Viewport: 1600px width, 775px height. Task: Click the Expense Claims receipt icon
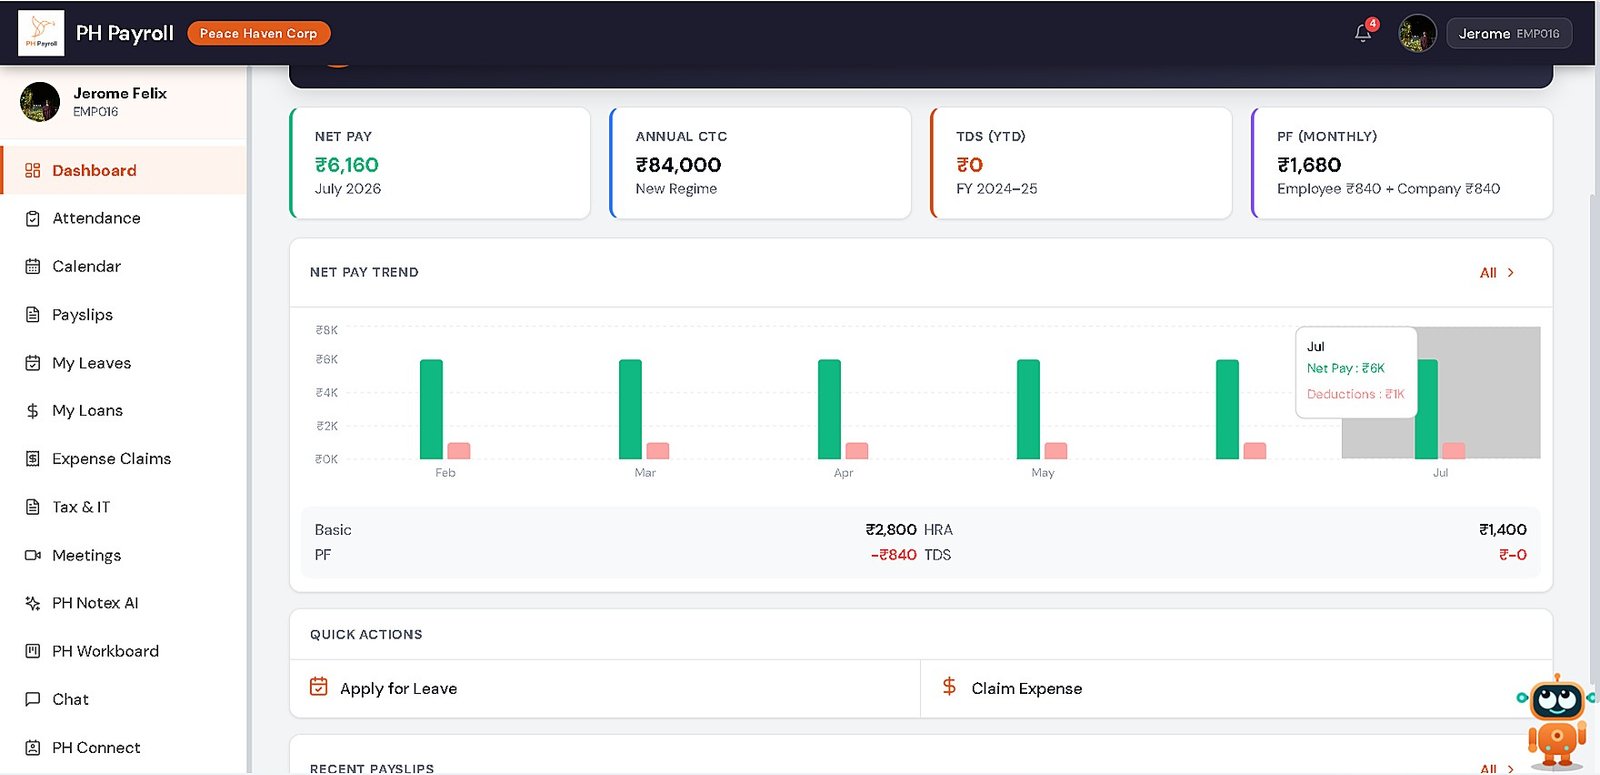click(x=33, y=458)
